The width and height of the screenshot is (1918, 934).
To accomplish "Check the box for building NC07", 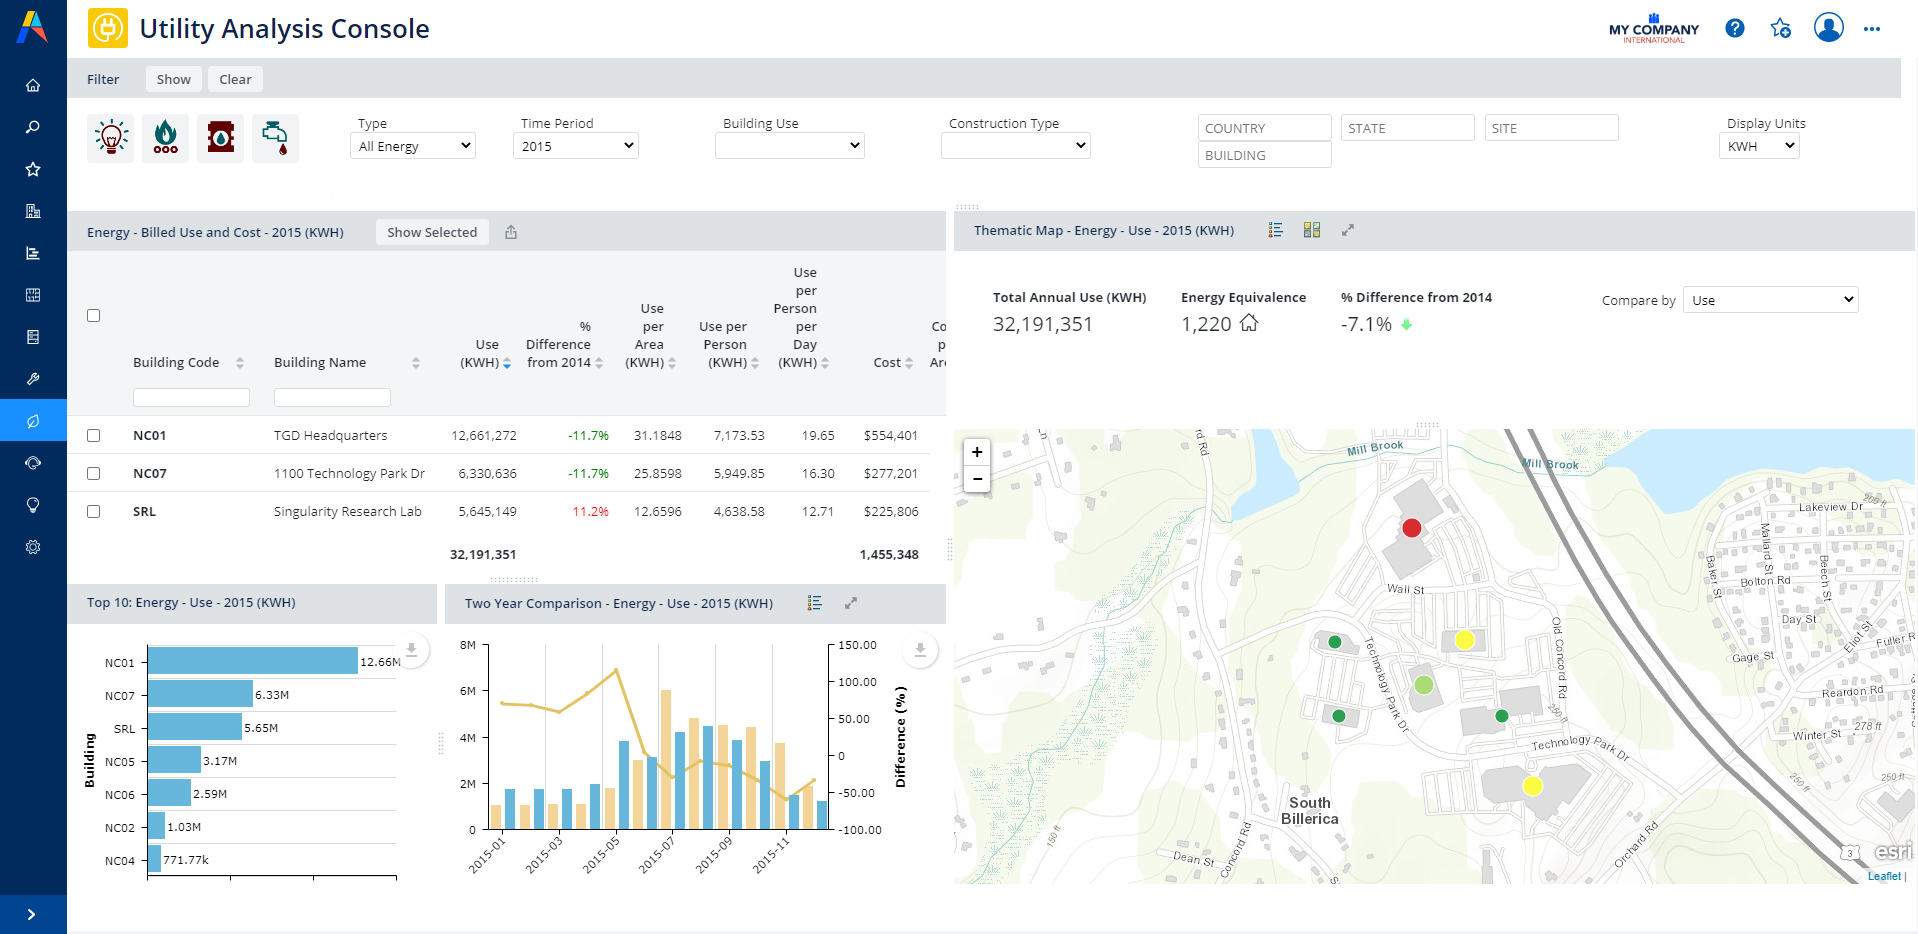I will click(x=94, y=474).
